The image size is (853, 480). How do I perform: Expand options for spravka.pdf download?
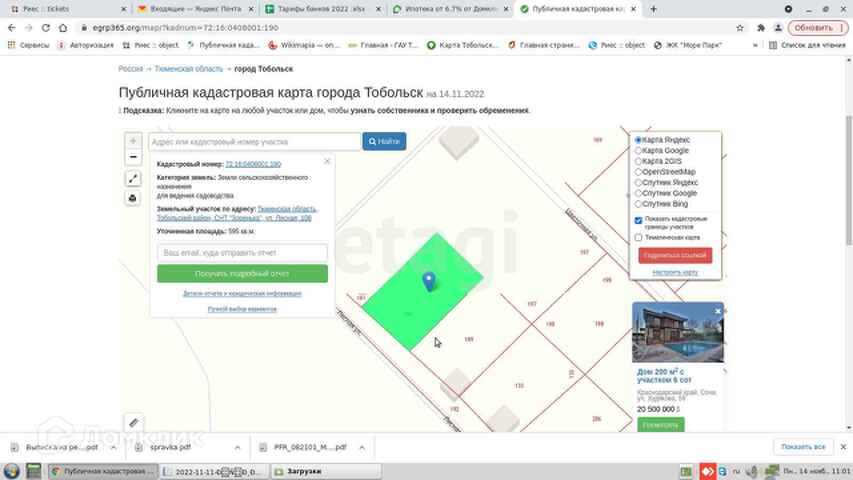pyautogui.click(x=238, y=447)
